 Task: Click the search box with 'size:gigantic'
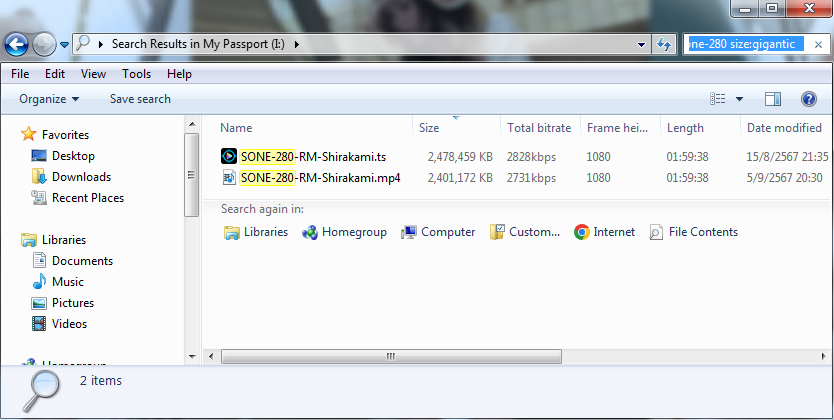(746, 44)
